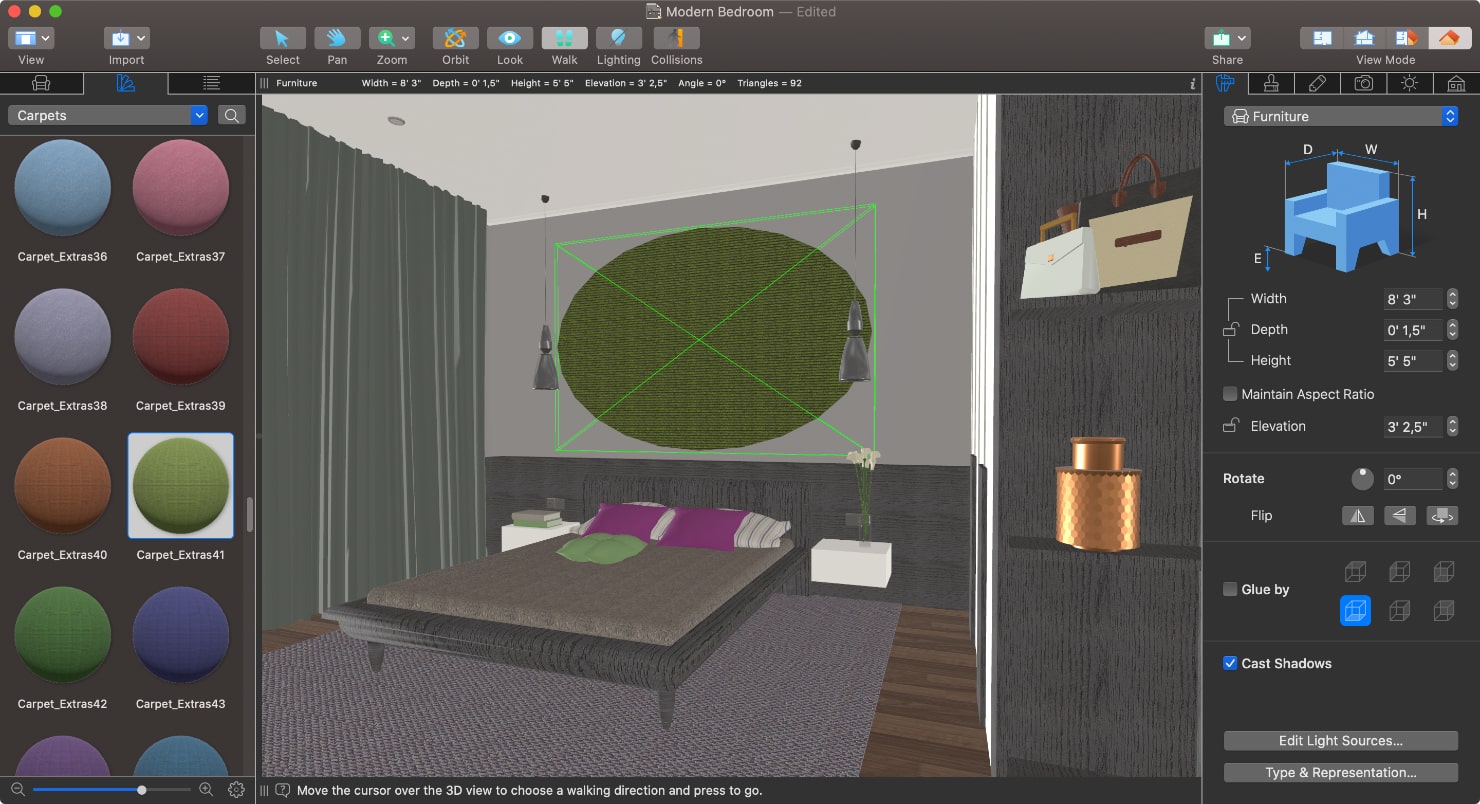Screen dimensions: 1480x804
Task: Click the Import toolbar icon
Action: (x=120, y=38)
